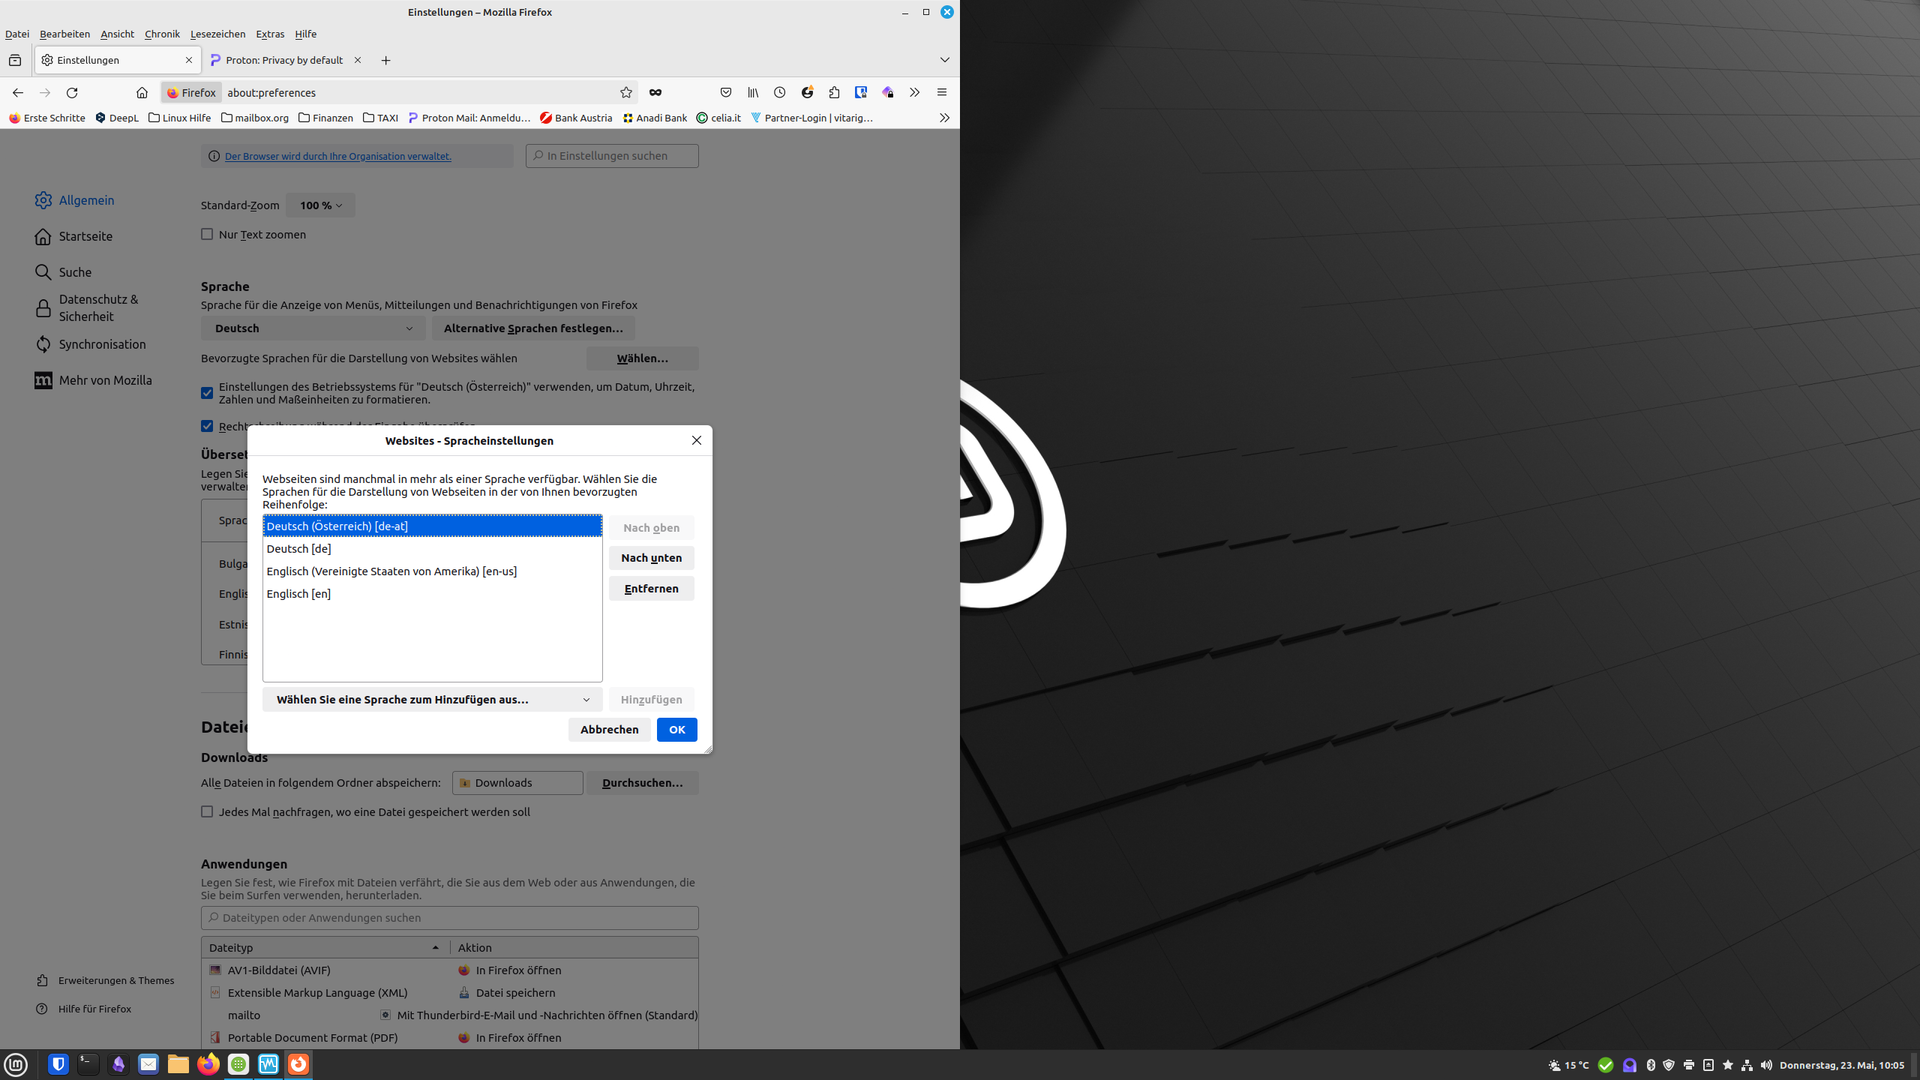Toggle the 'Nur Text zoomen' checkbox
Viewport: 1920px width, 1080px height.
click(207, 234)
